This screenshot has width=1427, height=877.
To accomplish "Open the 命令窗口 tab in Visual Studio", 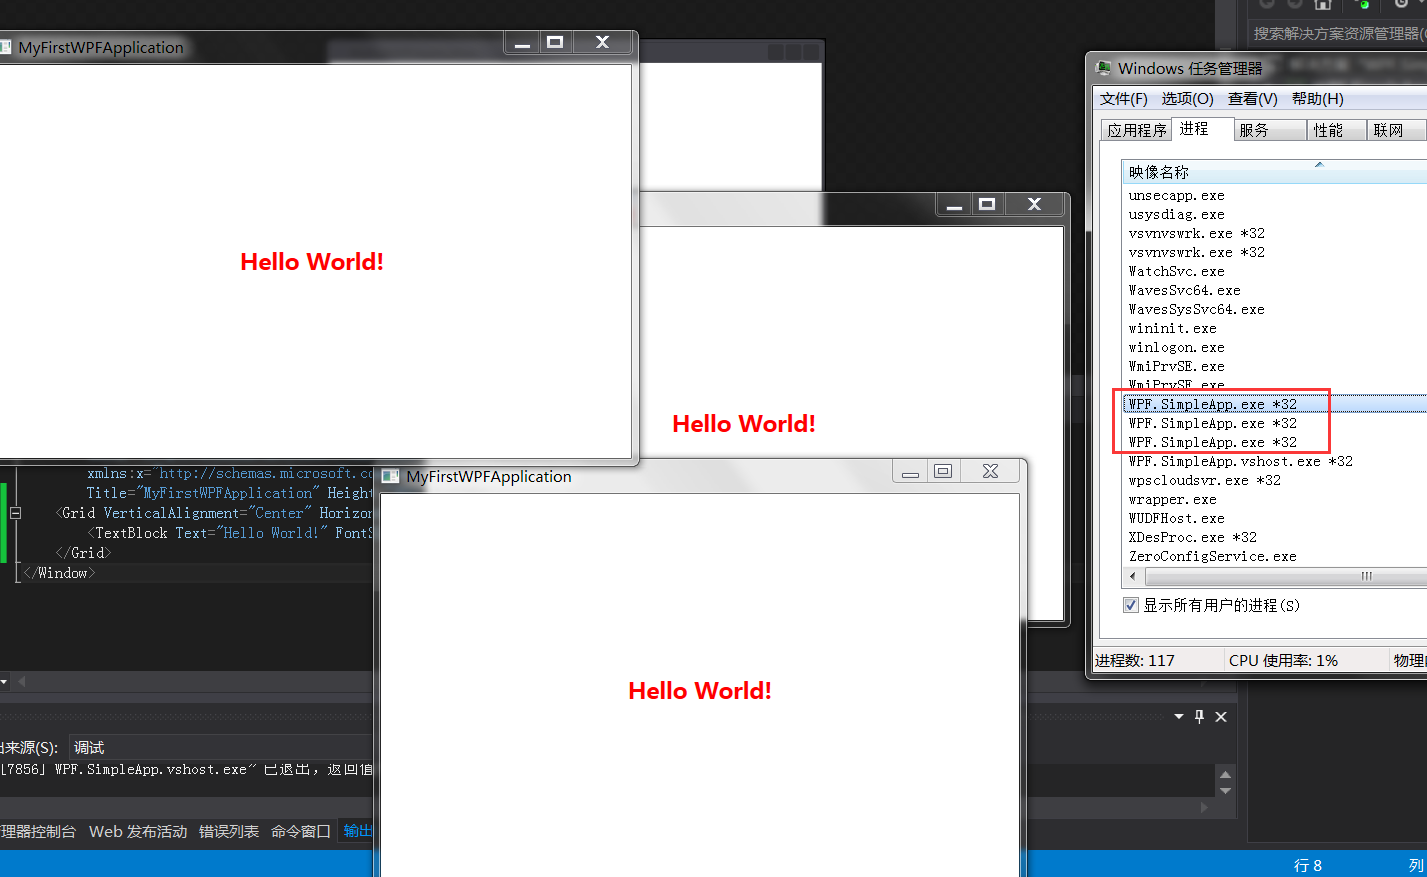I will (x=301, y=831).
